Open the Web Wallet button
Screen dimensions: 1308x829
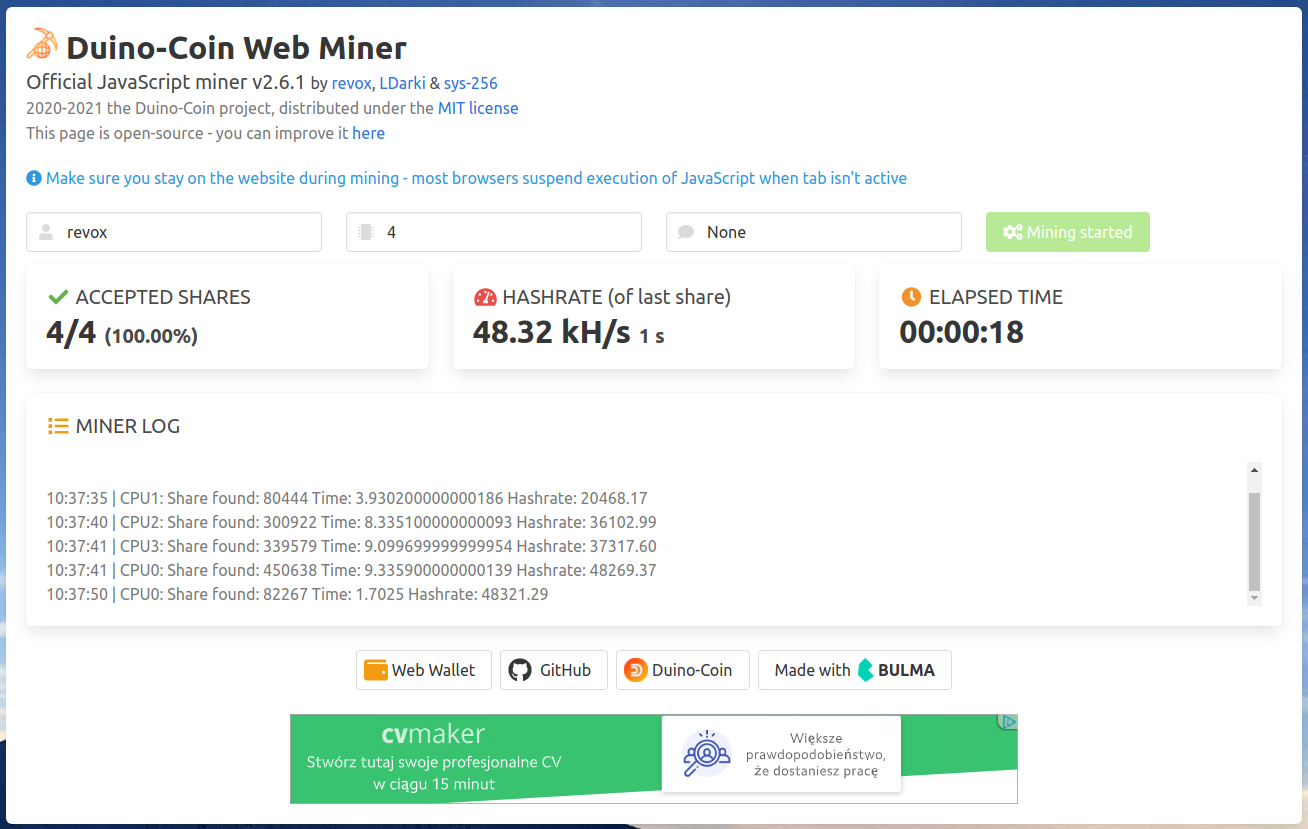click(424, 670)
